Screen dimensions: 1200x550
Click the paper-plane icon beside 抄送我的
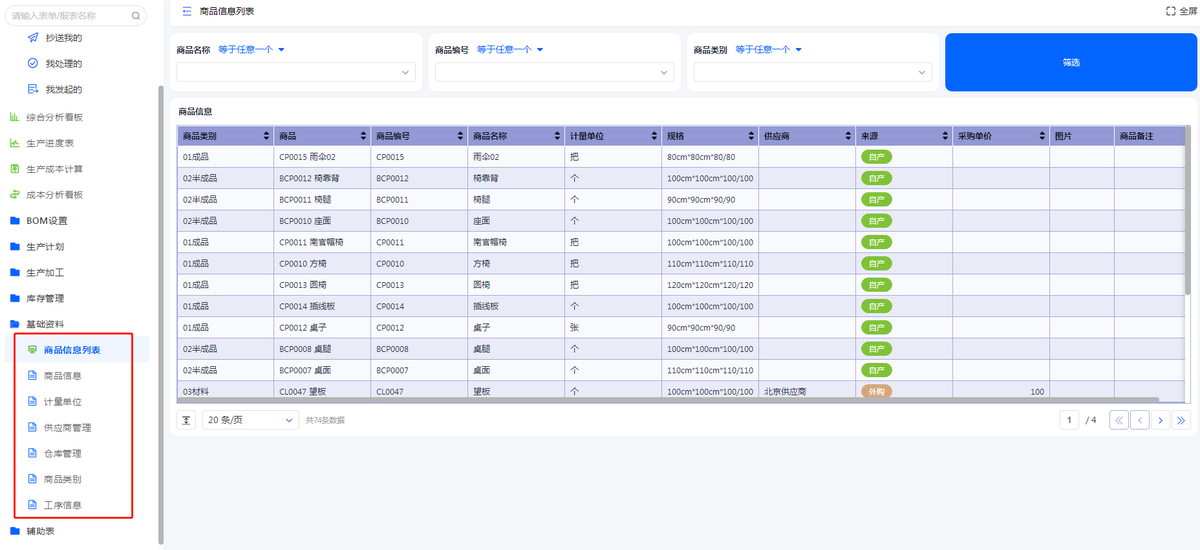[33, 37]
